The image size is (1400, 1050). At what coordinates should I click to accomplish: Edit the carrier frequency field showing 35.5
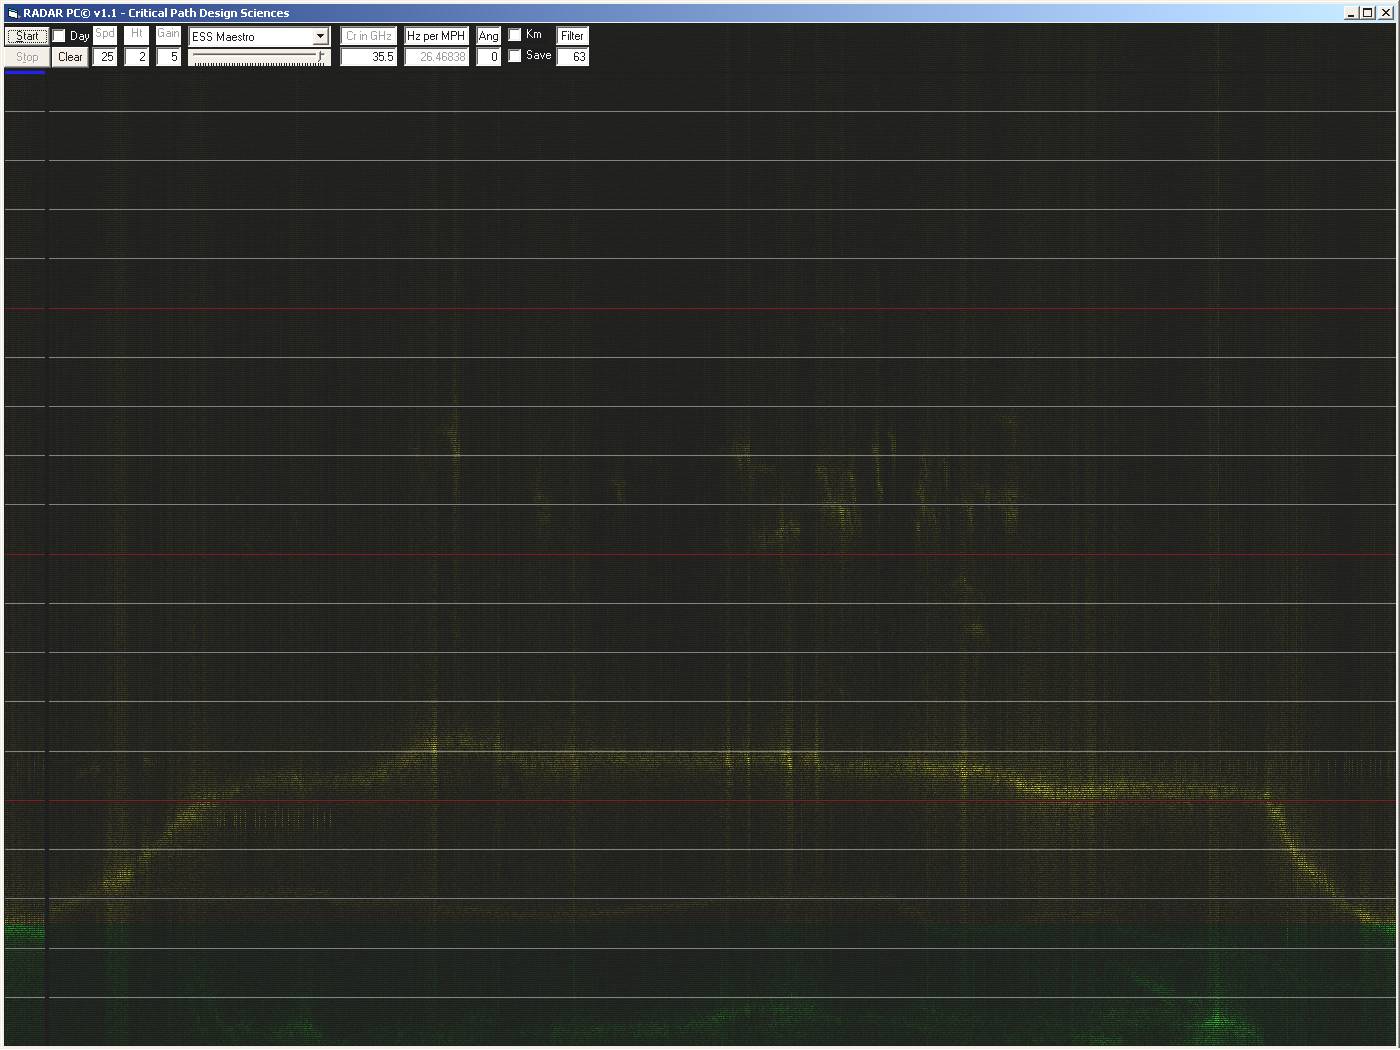(369, 57)
